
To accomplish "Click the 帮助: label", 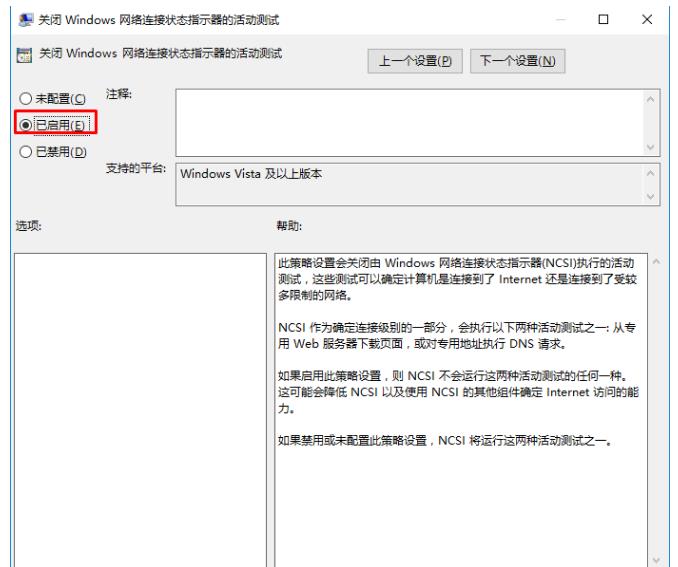I will (289, 226).
